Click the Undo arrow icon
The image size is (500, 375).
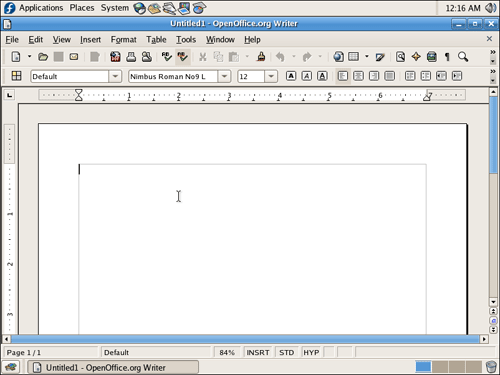tap(280, 57)
